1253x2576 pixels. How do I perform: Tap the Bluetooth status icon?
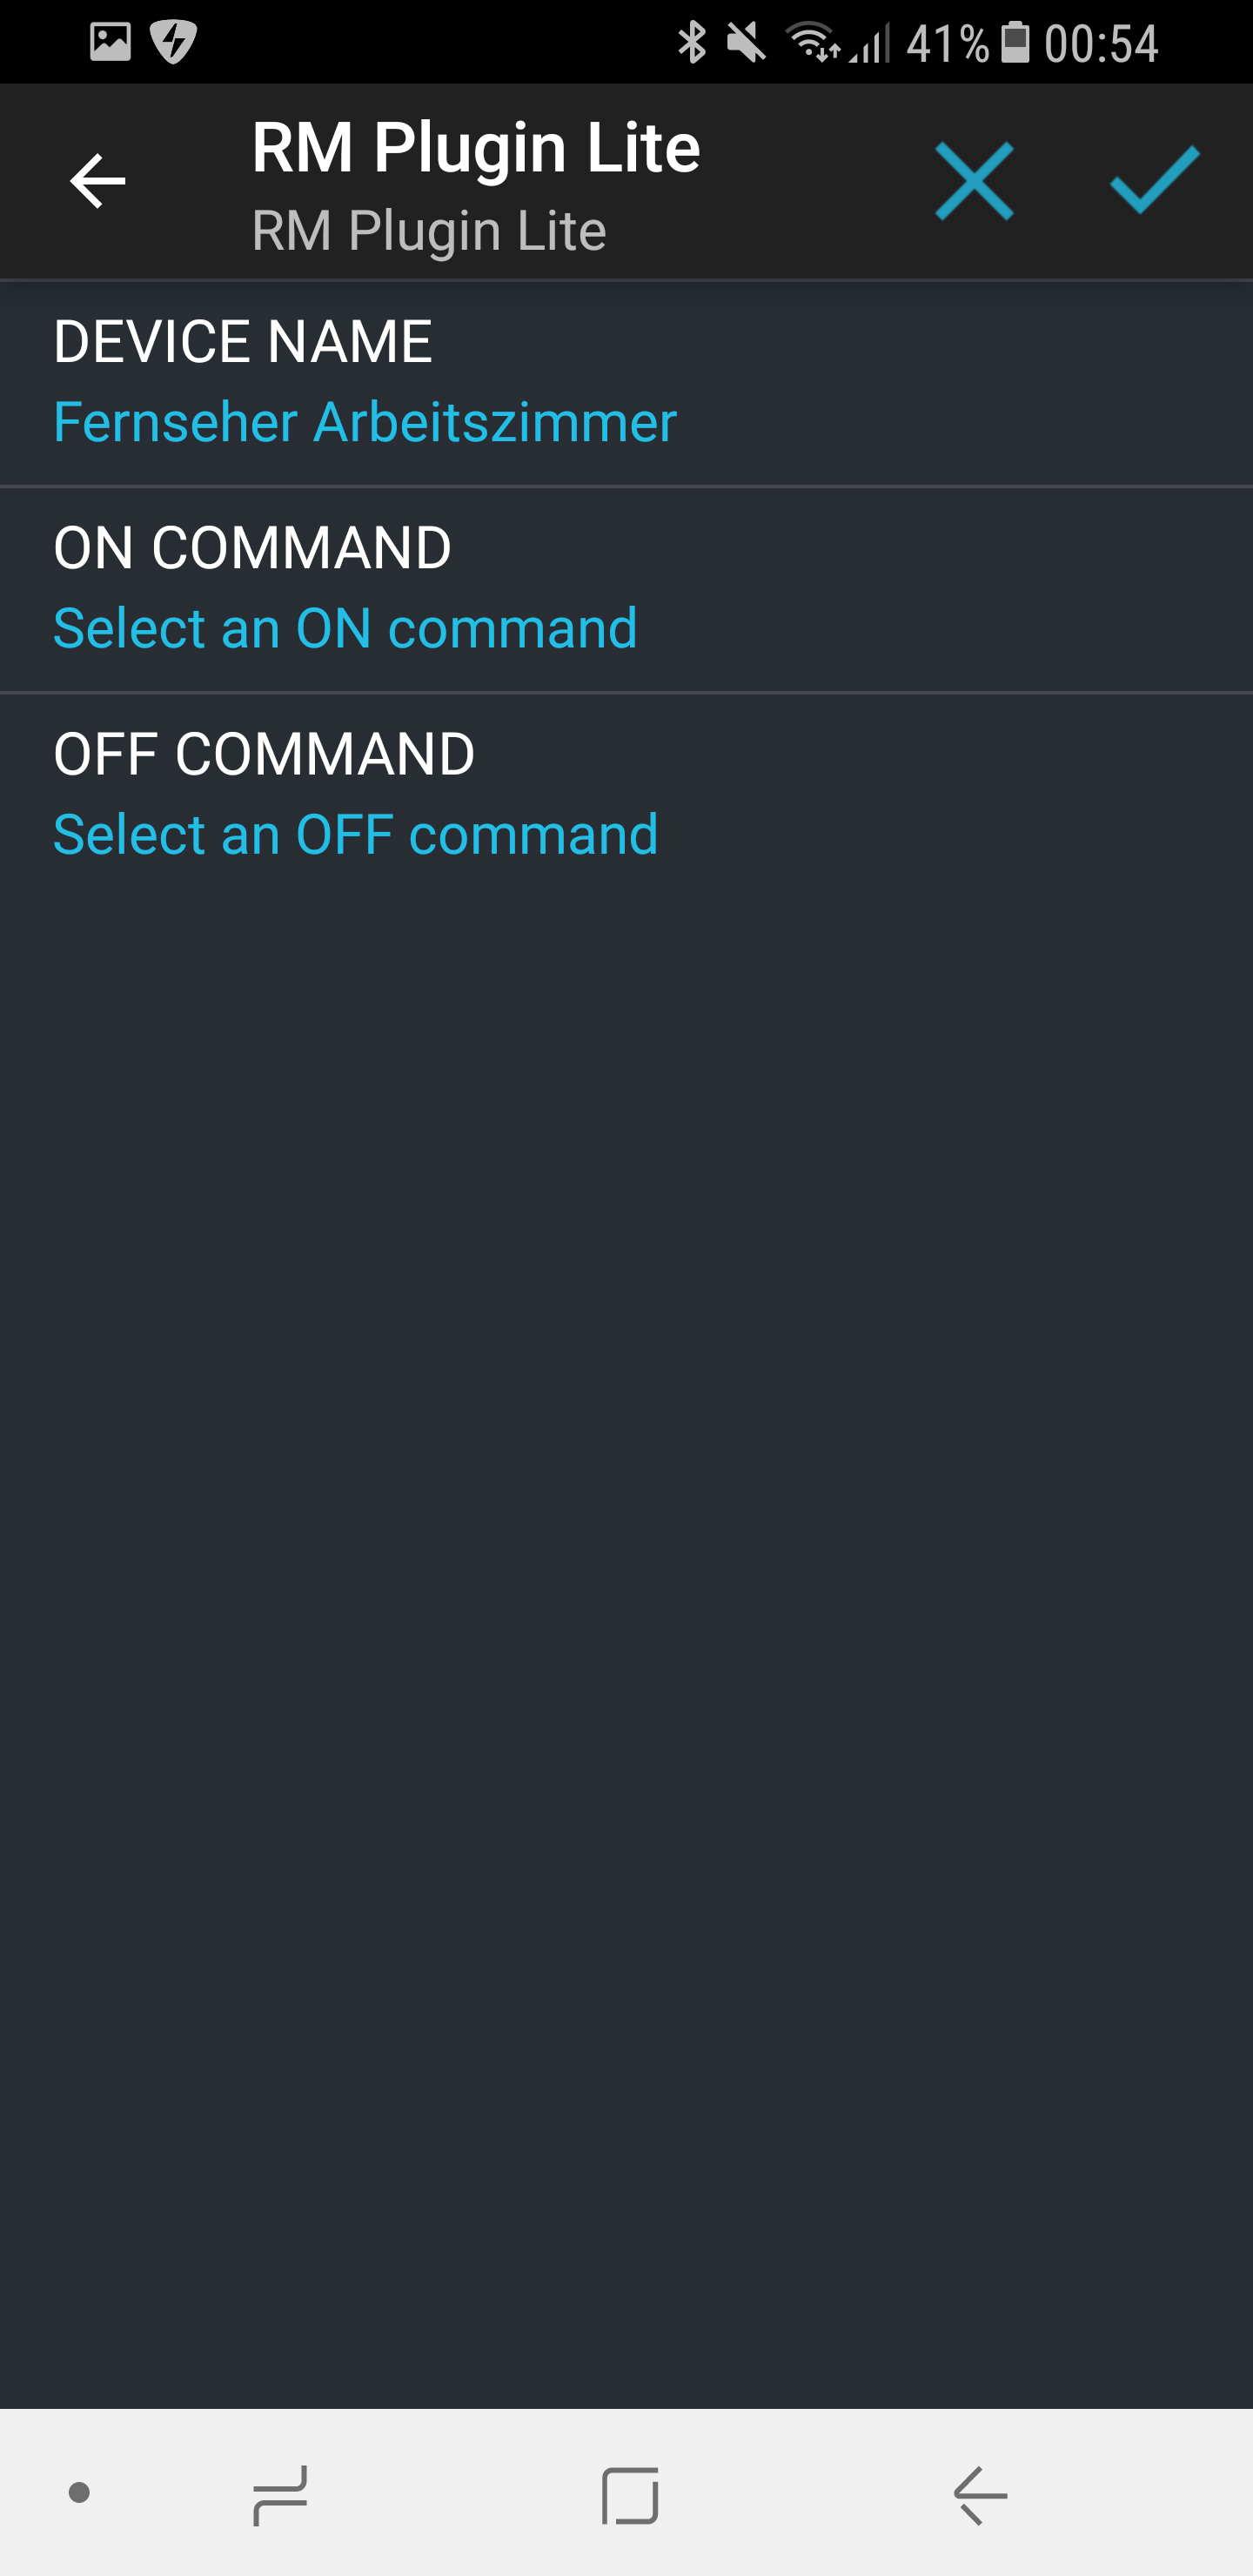pyautogui.click(x=691, y=43)
